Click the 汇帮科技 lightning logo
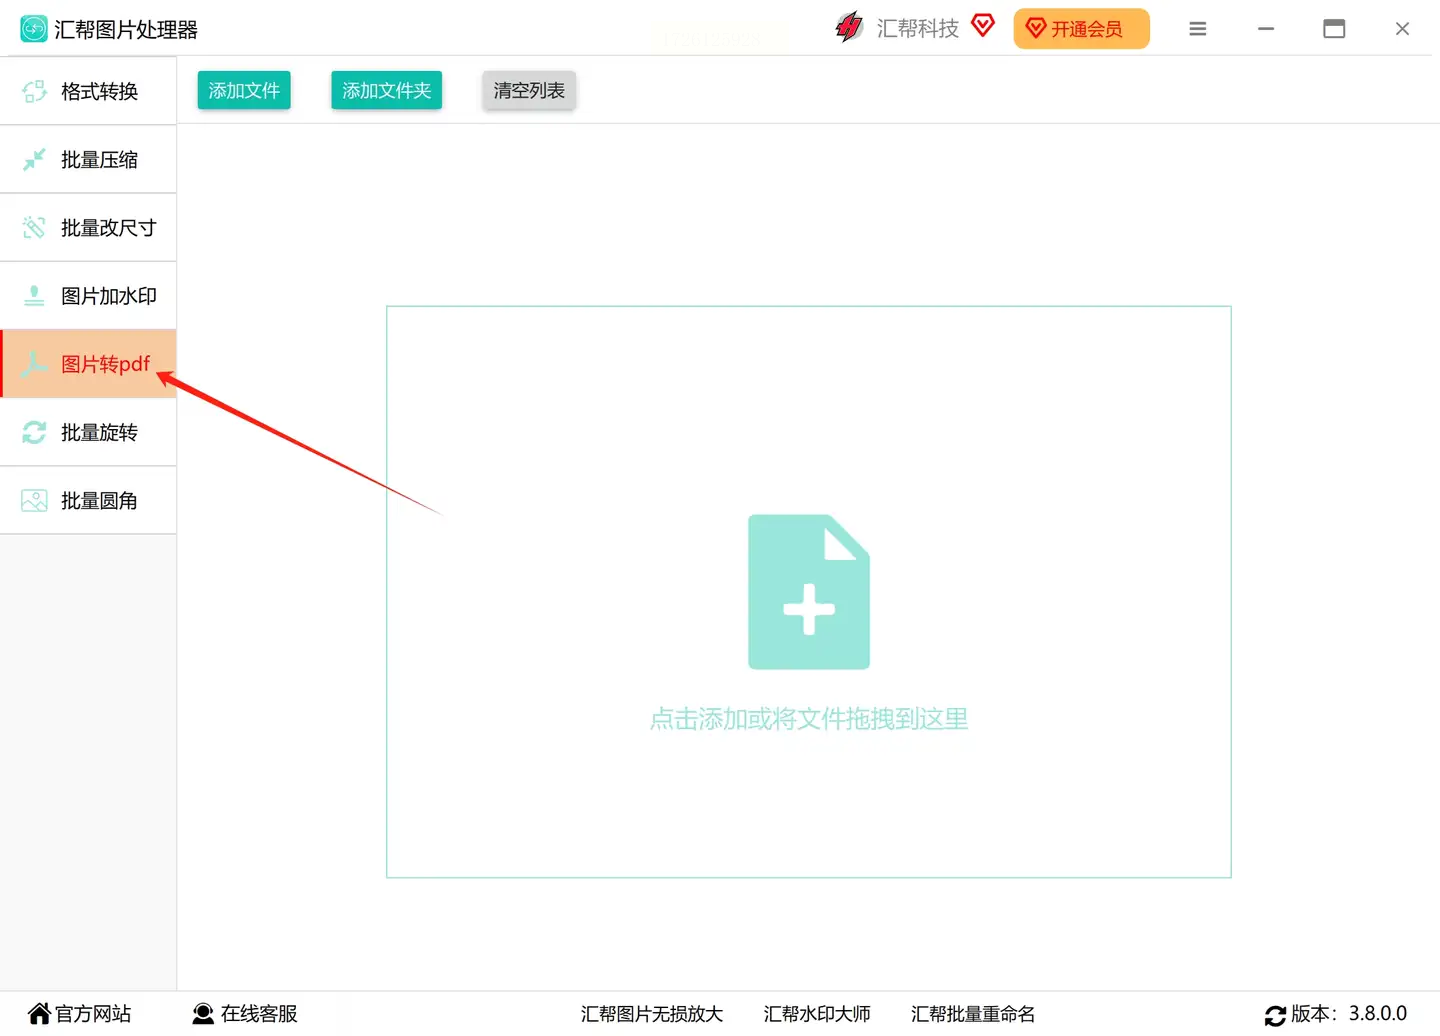Screen dimensions: 1440x1036 (849, 27)
